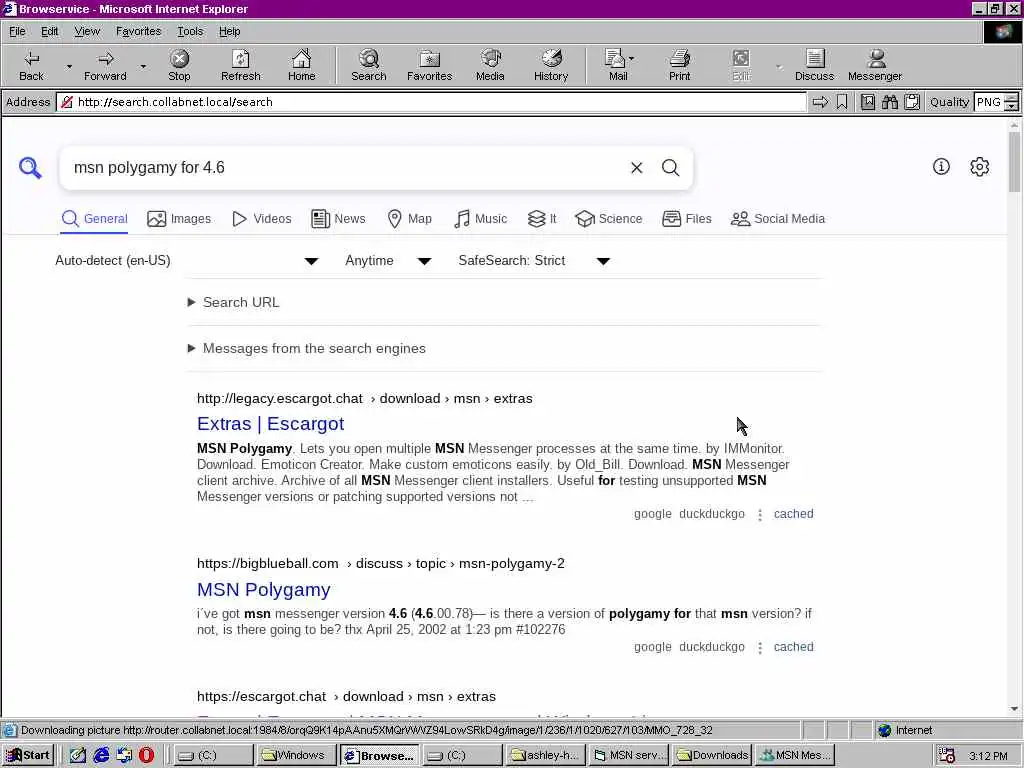1024x768 pixels.
Task: Stop loading the page
Action: [179, 65]
